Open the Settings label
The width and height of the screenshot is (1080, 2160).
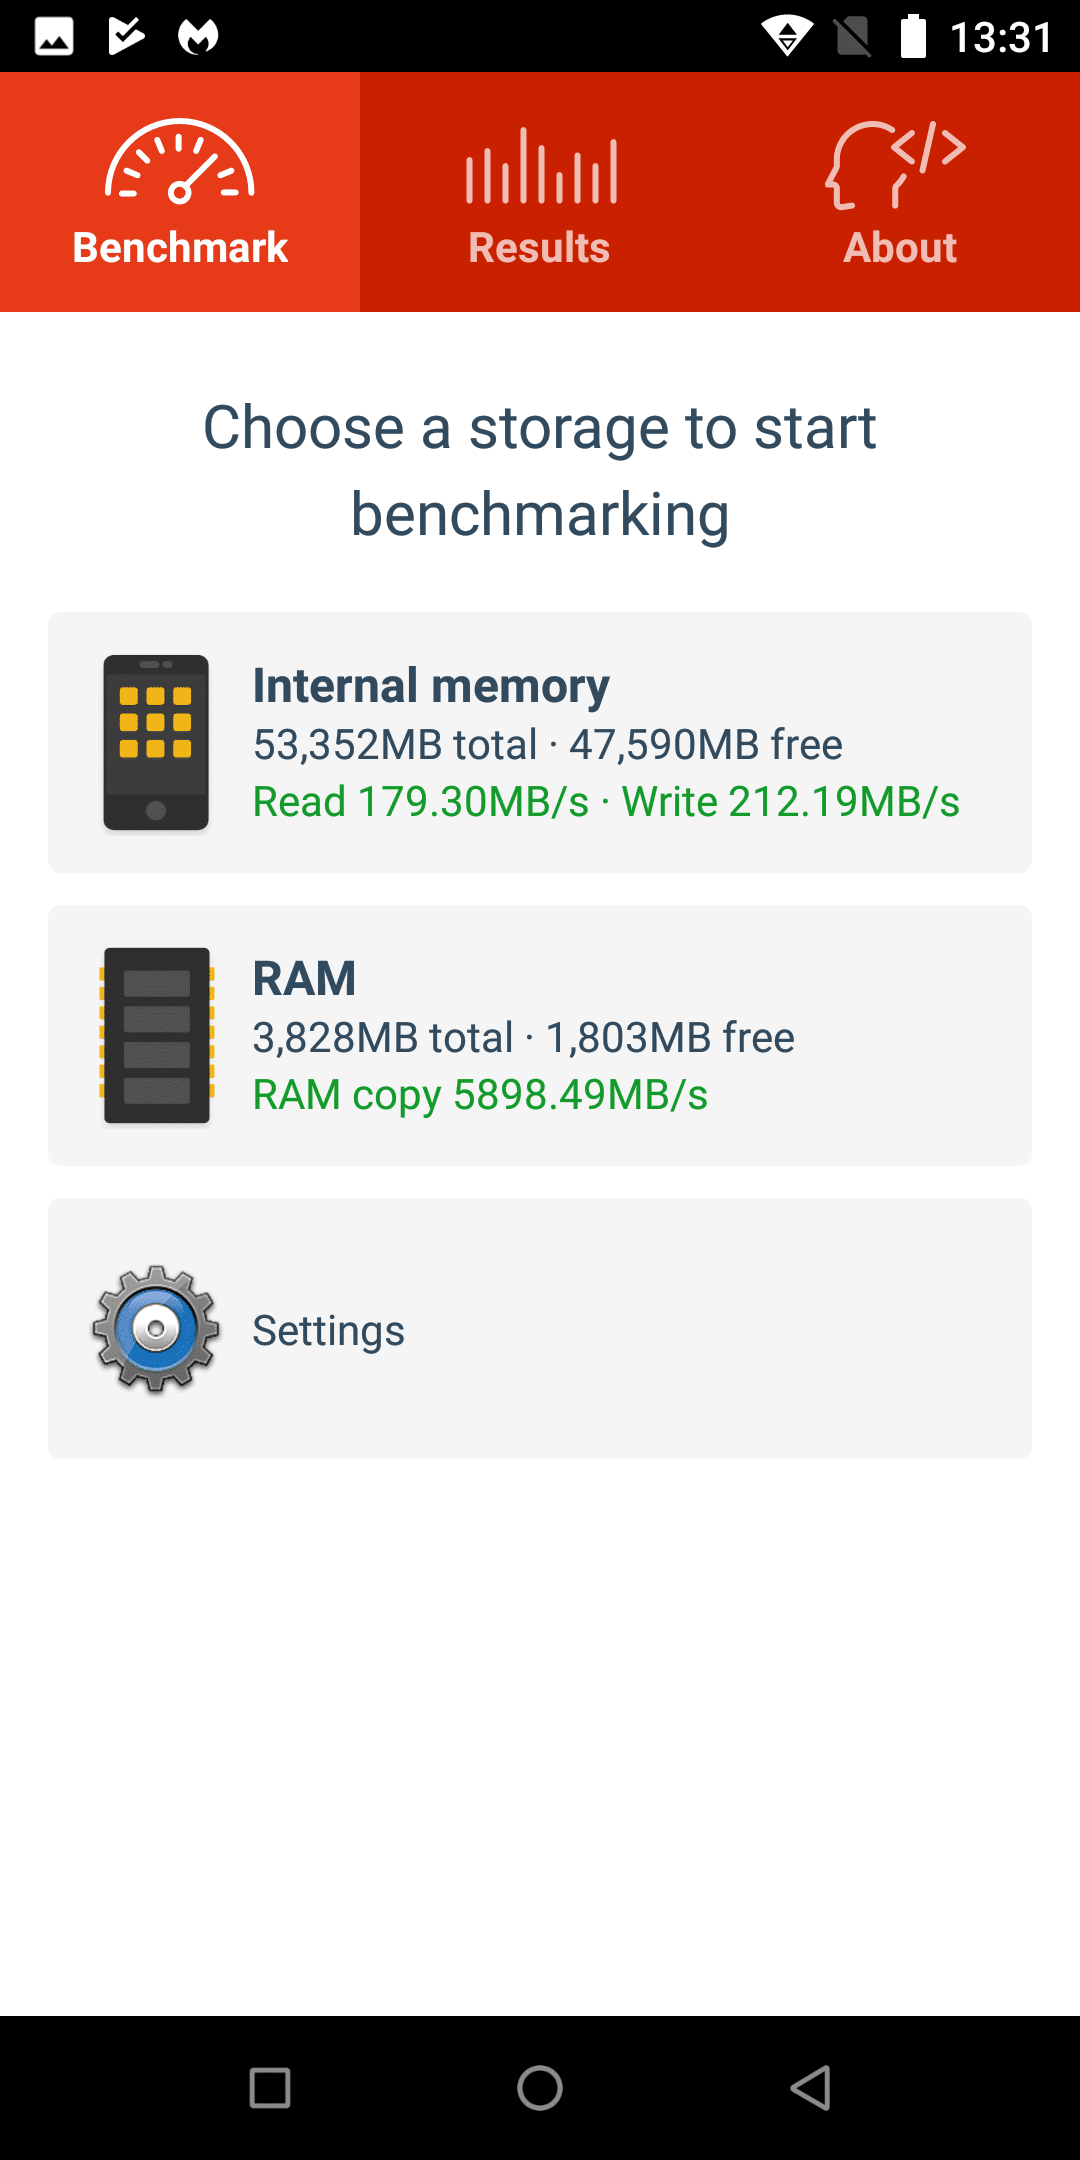328,1331
